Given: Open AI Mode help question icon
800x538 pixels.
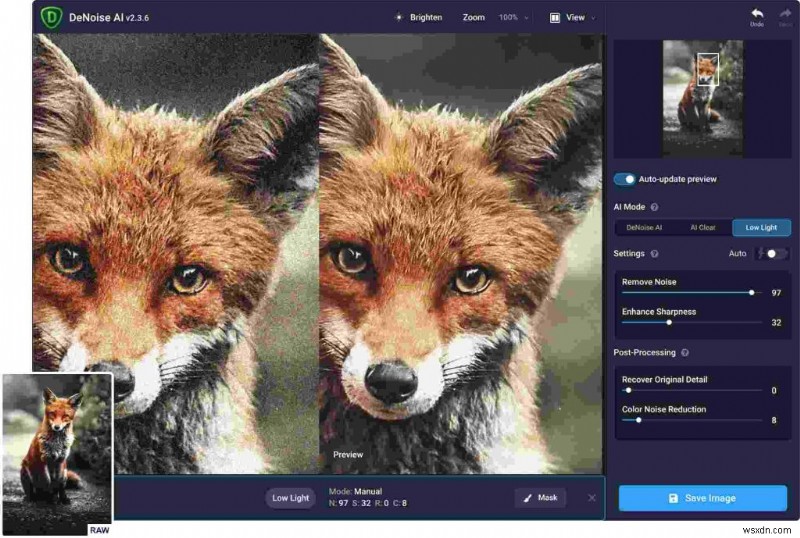Looking at the screenshot, I should (654, 207).
